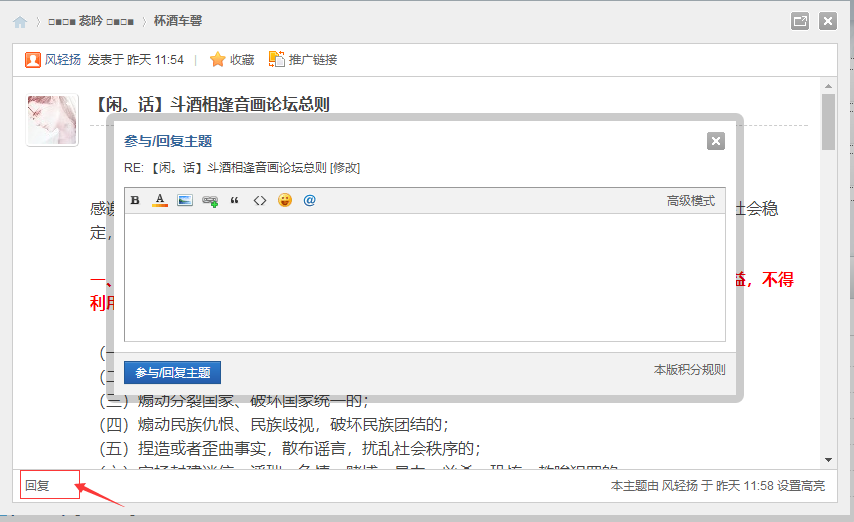
Task: Click the author user icon
Action: (33, 59)
